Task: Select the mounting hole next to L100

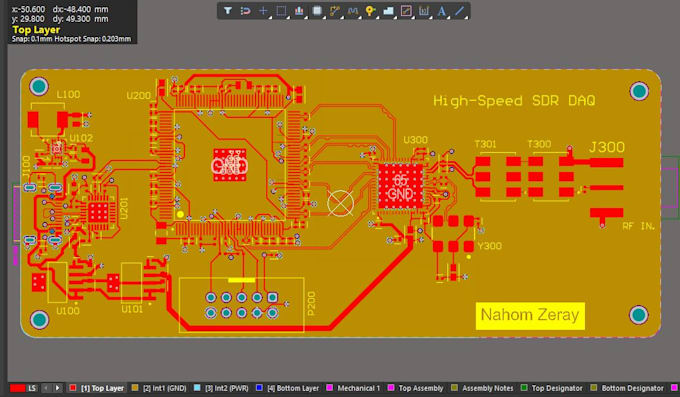Action: pos(39,86)
